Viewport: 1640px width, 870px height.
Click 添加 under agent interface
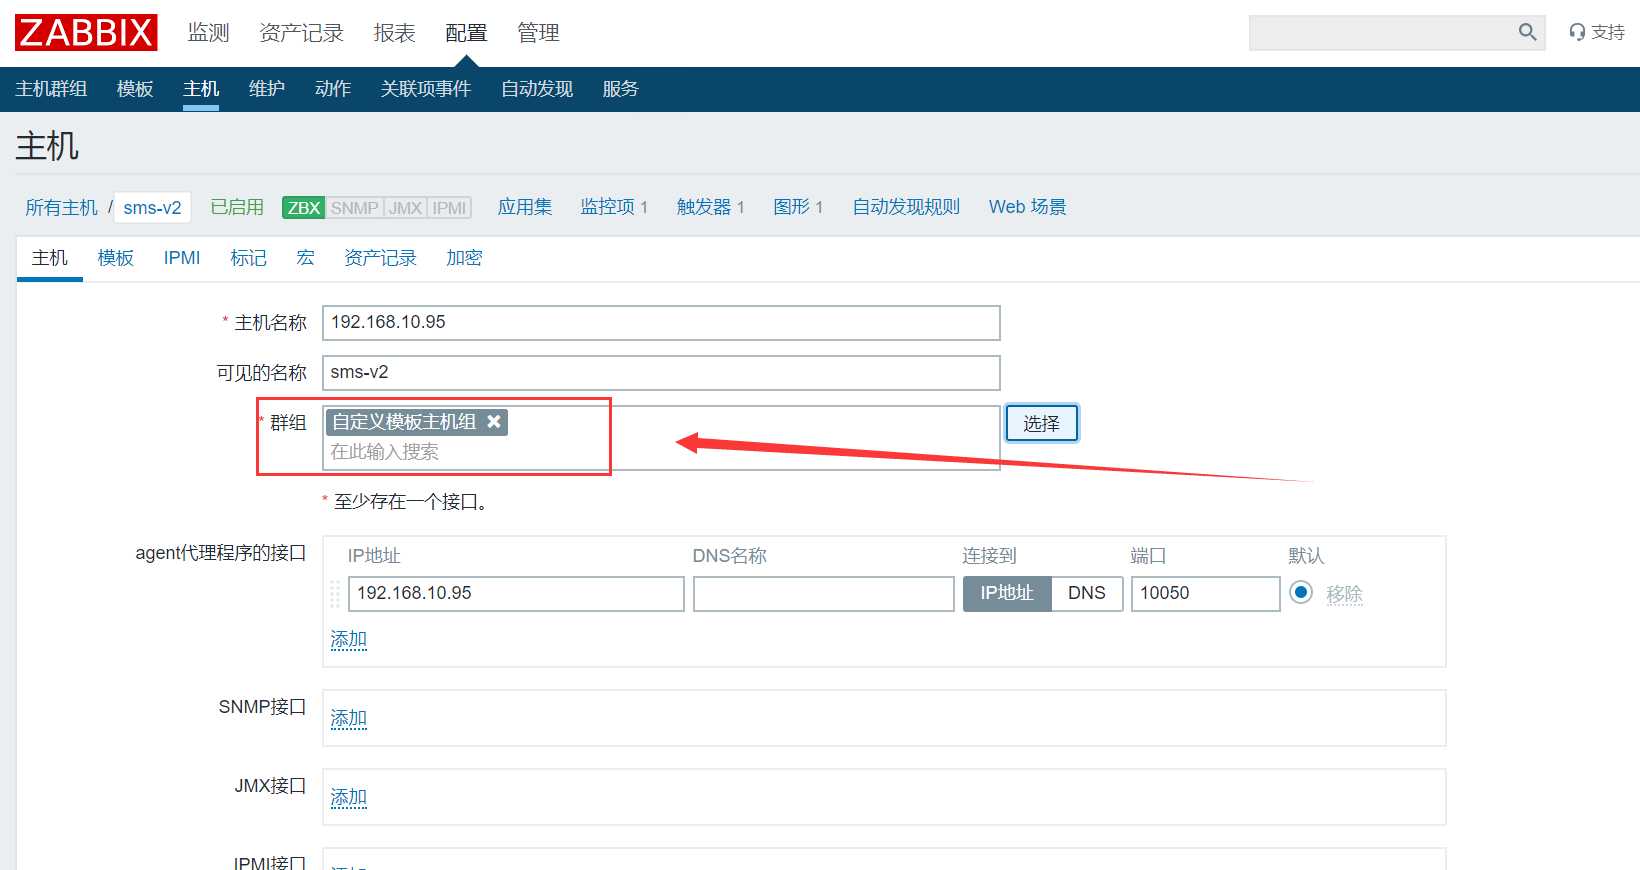pyautogui.click(x=349, y=639)
